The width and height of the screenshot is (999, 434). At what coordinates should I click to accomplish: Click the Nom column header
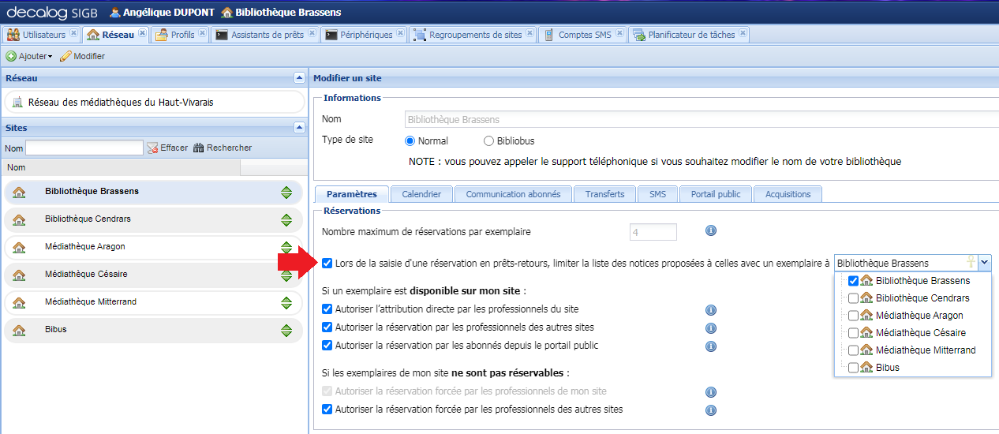point(121,168)
